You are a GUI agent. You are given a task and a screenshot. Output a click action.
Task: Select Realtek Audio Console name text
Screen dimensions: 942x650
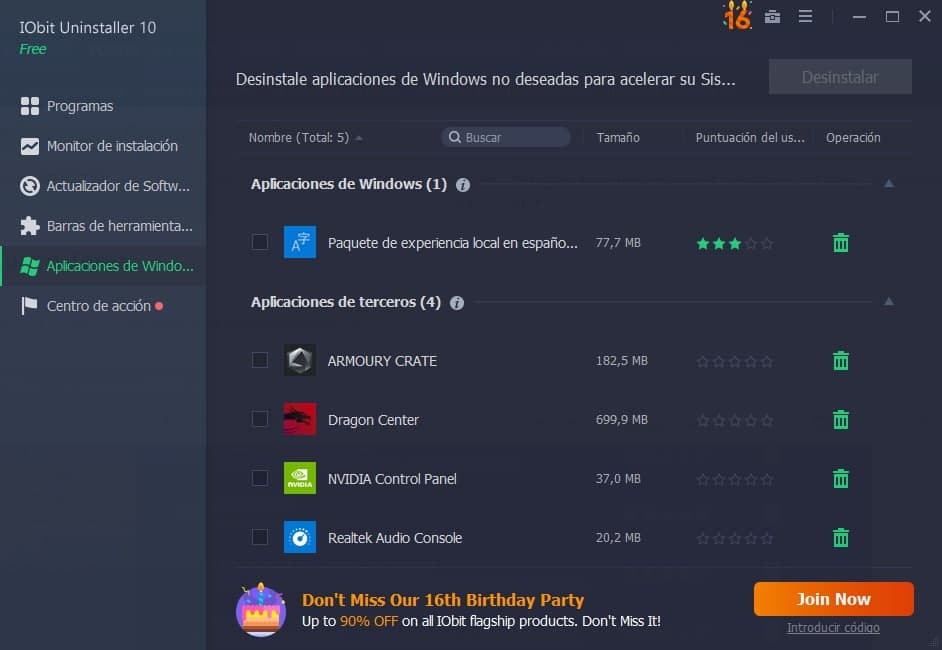[x=395, y=538]
